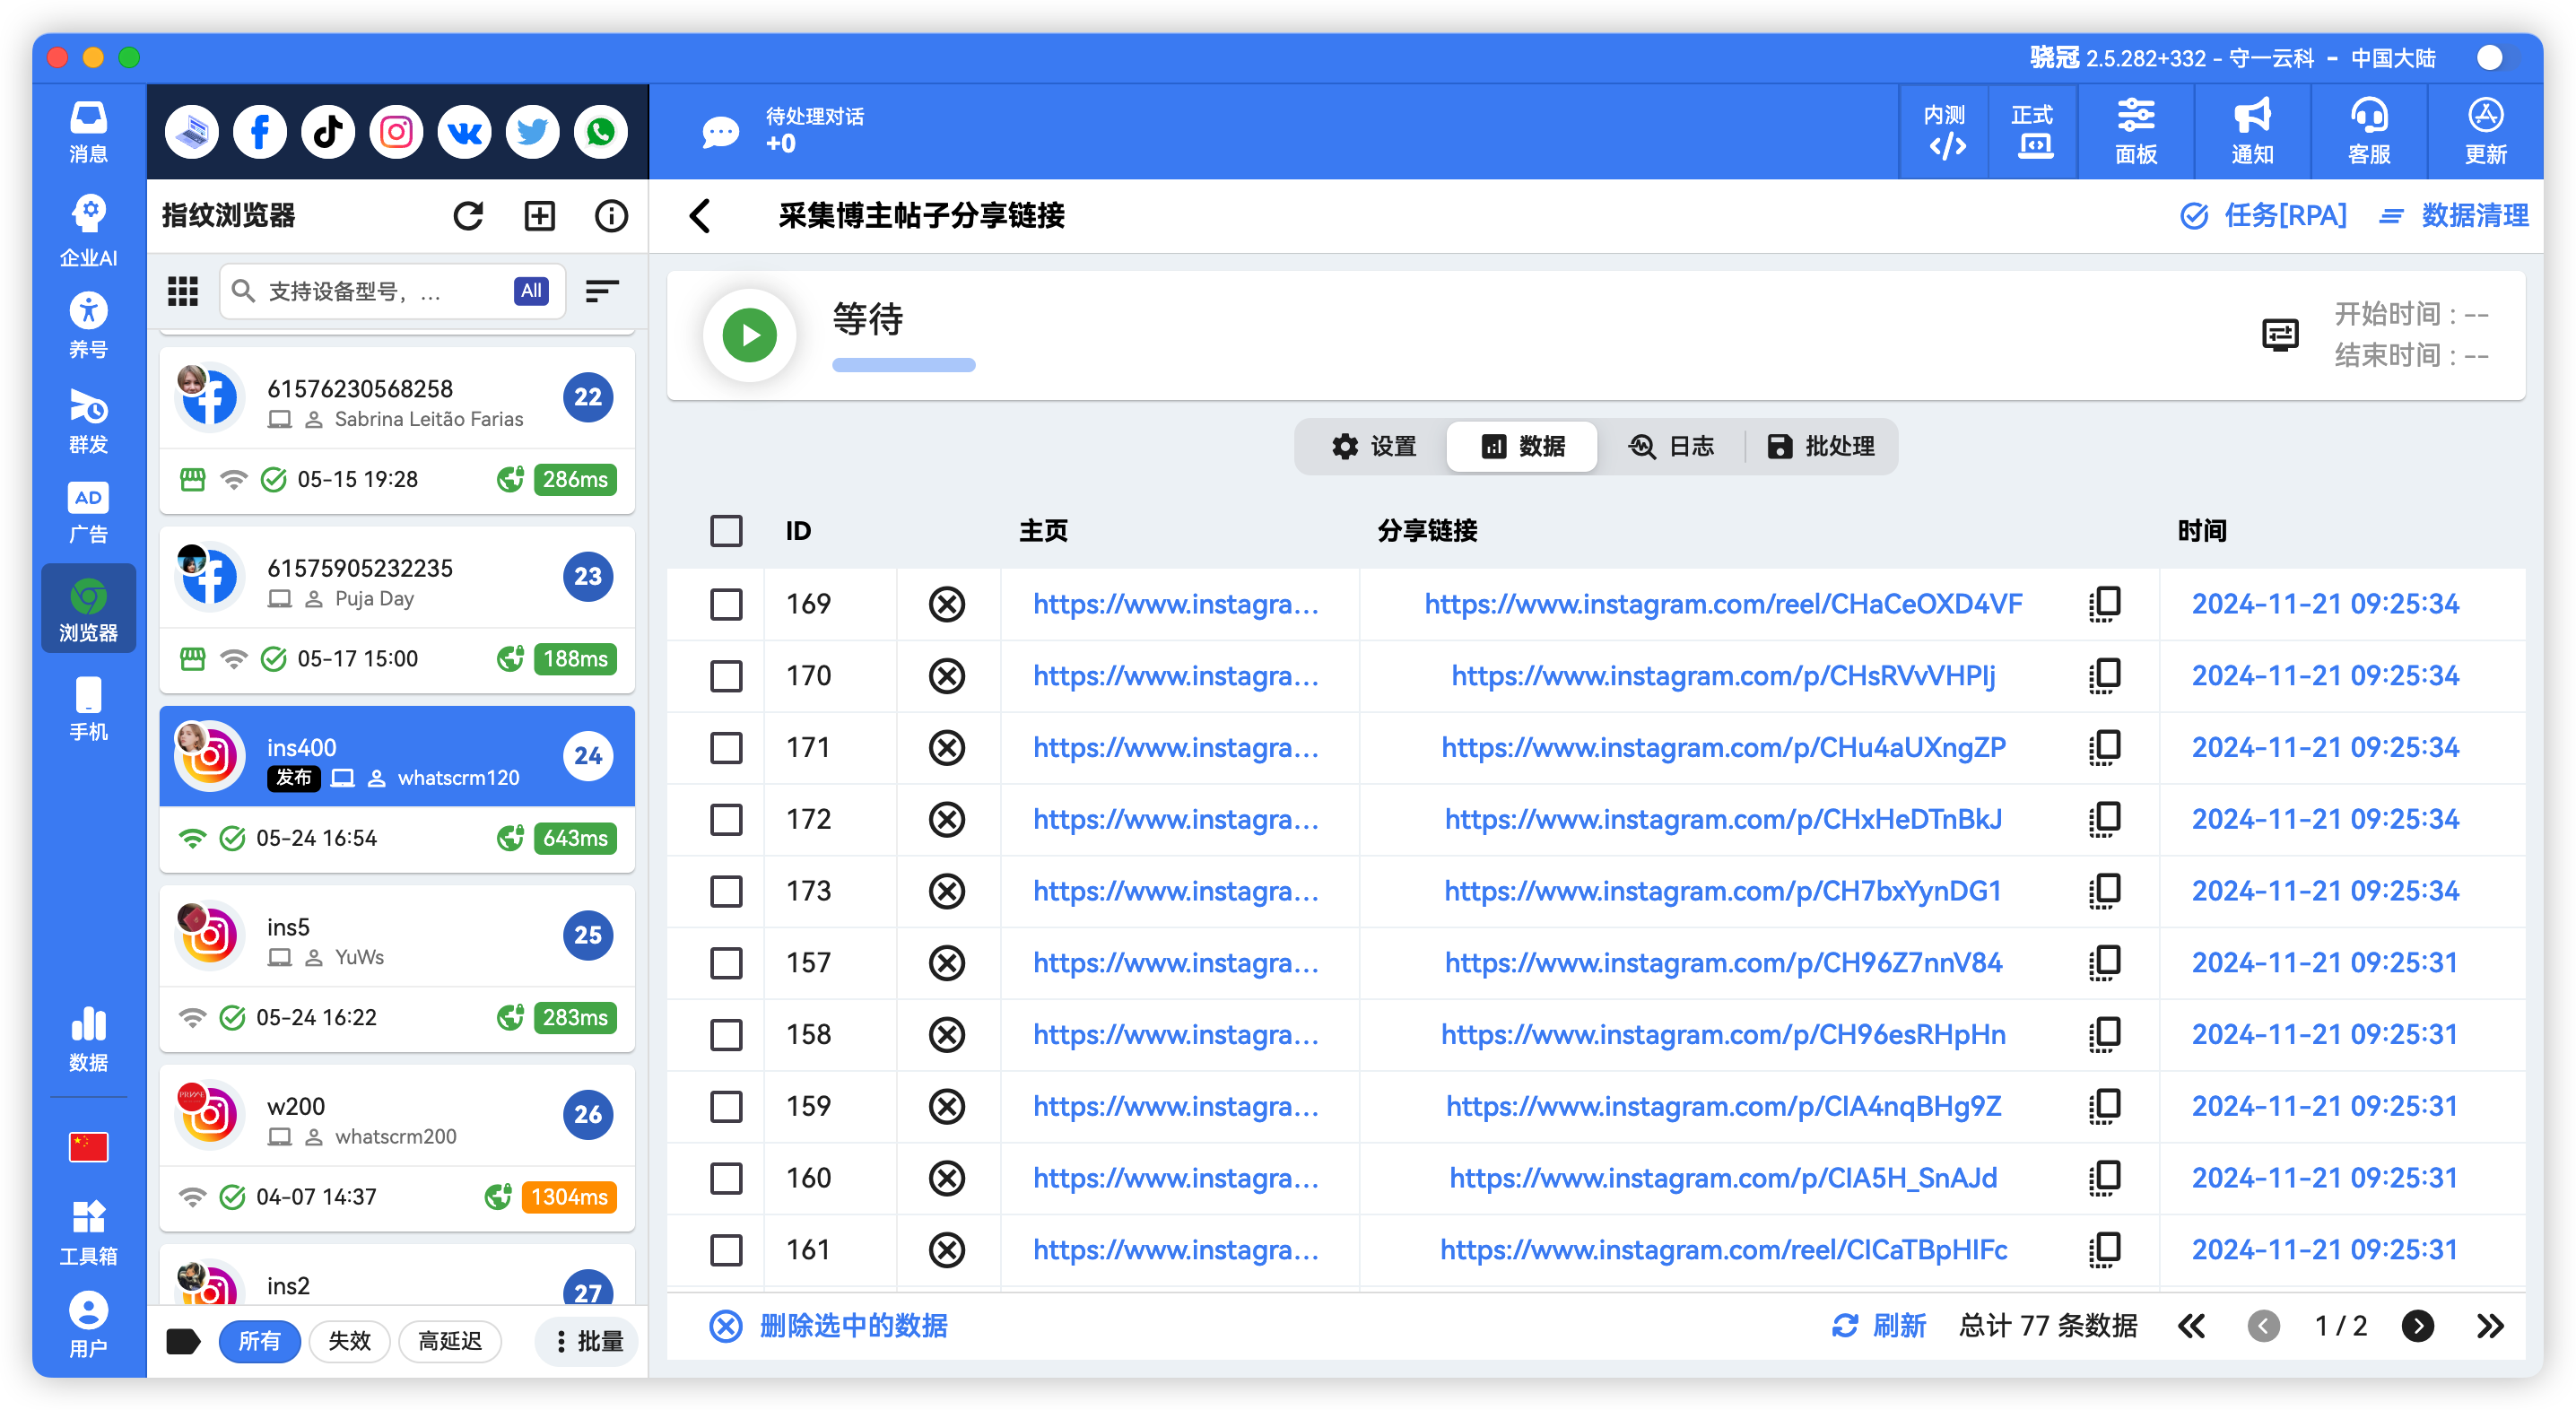Switch to the 设置 settings tab
The height and width of the screenshot is (1410, 2576).
[1376, 446]
